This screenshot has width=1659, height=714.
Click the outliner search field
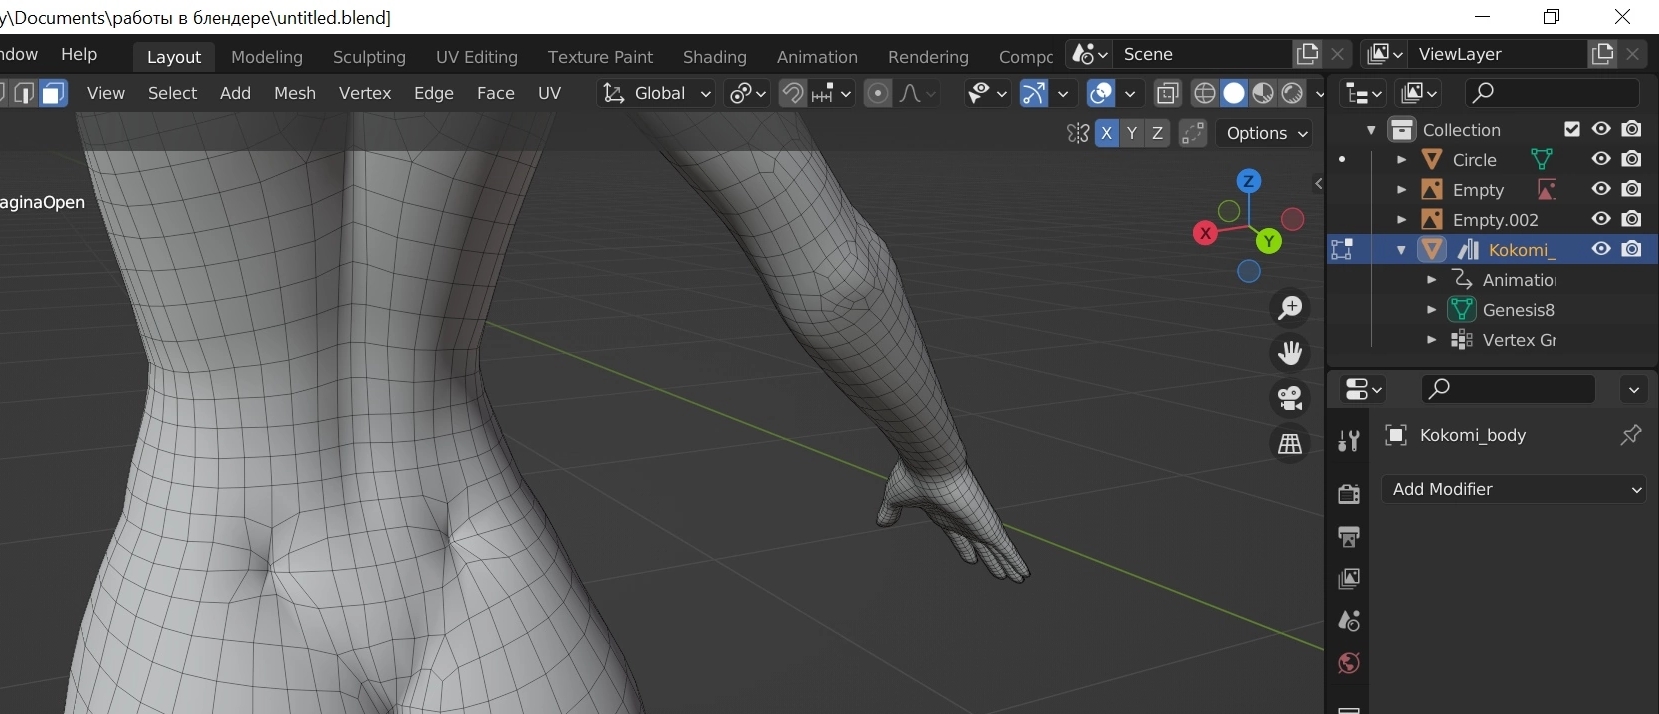[1553, 93]
